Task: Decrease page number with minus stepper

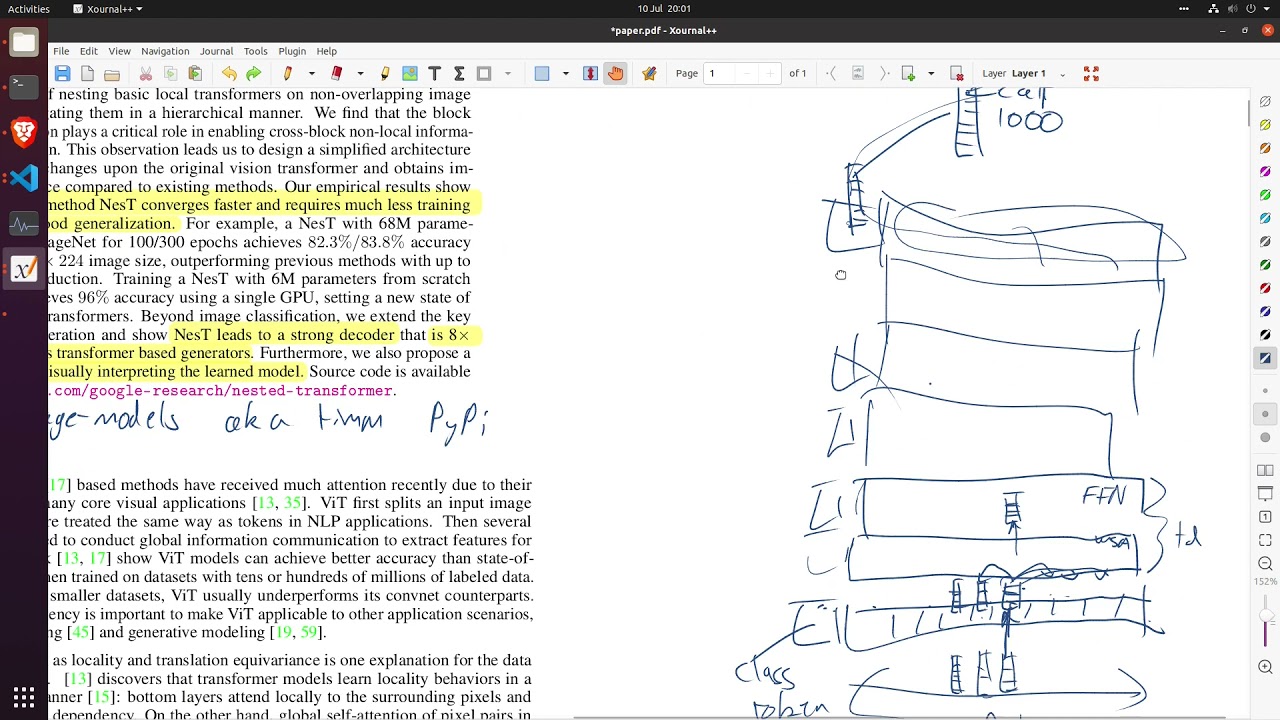Action: click(747, 73)
